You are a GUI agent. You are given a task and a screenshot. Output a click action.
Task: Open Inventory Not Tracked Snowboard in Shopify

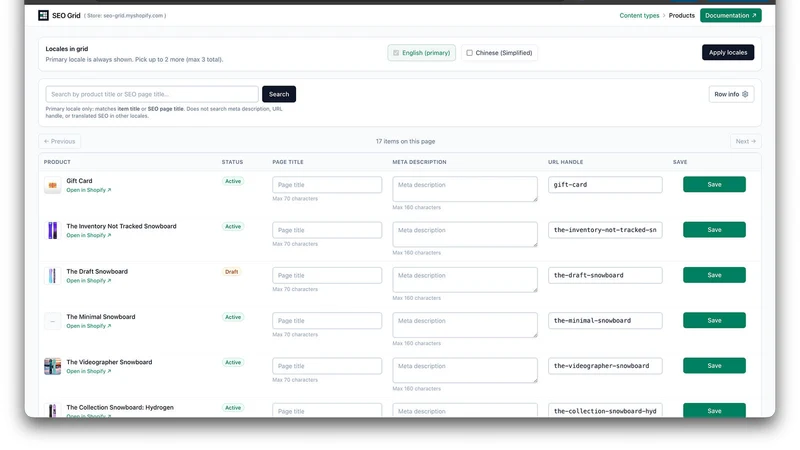[x=88, y=235]
